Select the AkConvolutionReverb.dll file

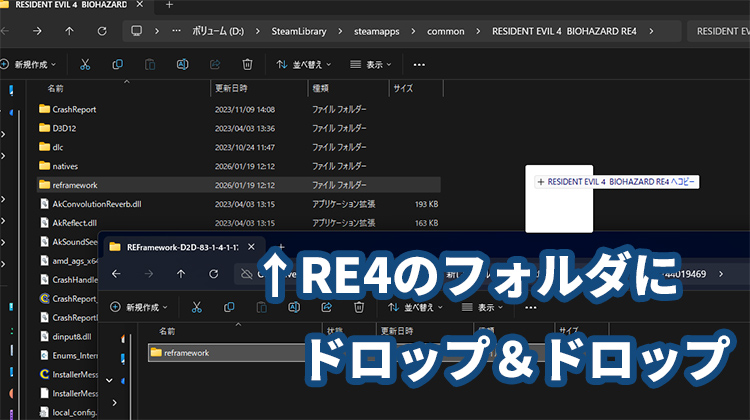pyautogui.click(x=96, y=203)
